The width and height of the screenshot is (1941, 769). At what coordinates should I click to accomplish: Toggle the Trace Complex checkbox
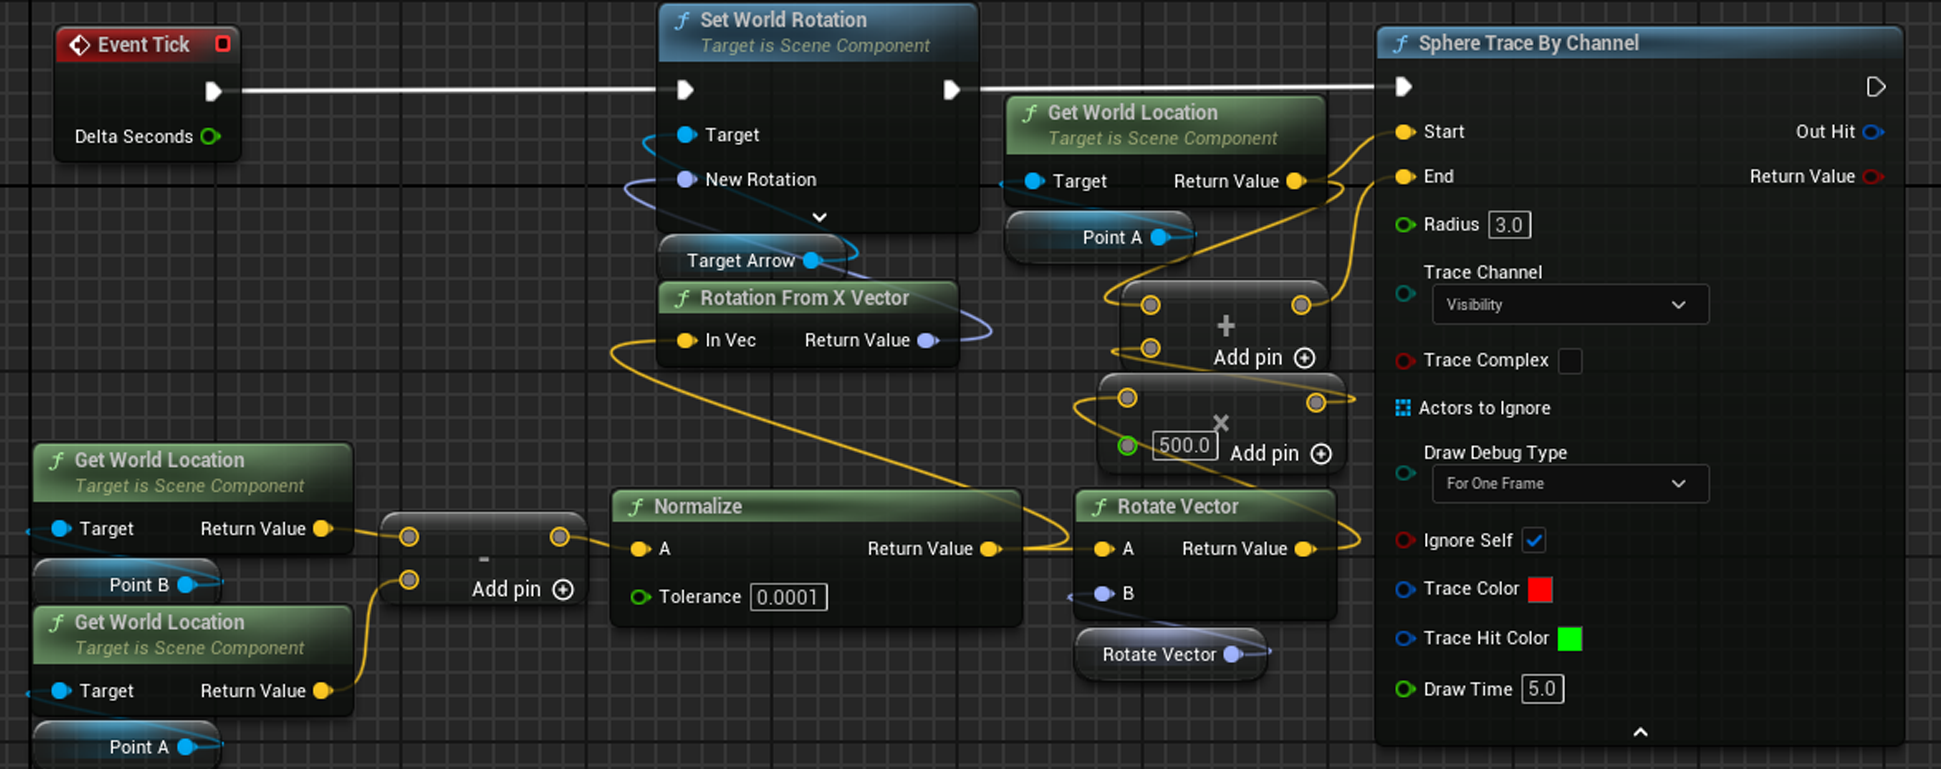[1570, 360]
